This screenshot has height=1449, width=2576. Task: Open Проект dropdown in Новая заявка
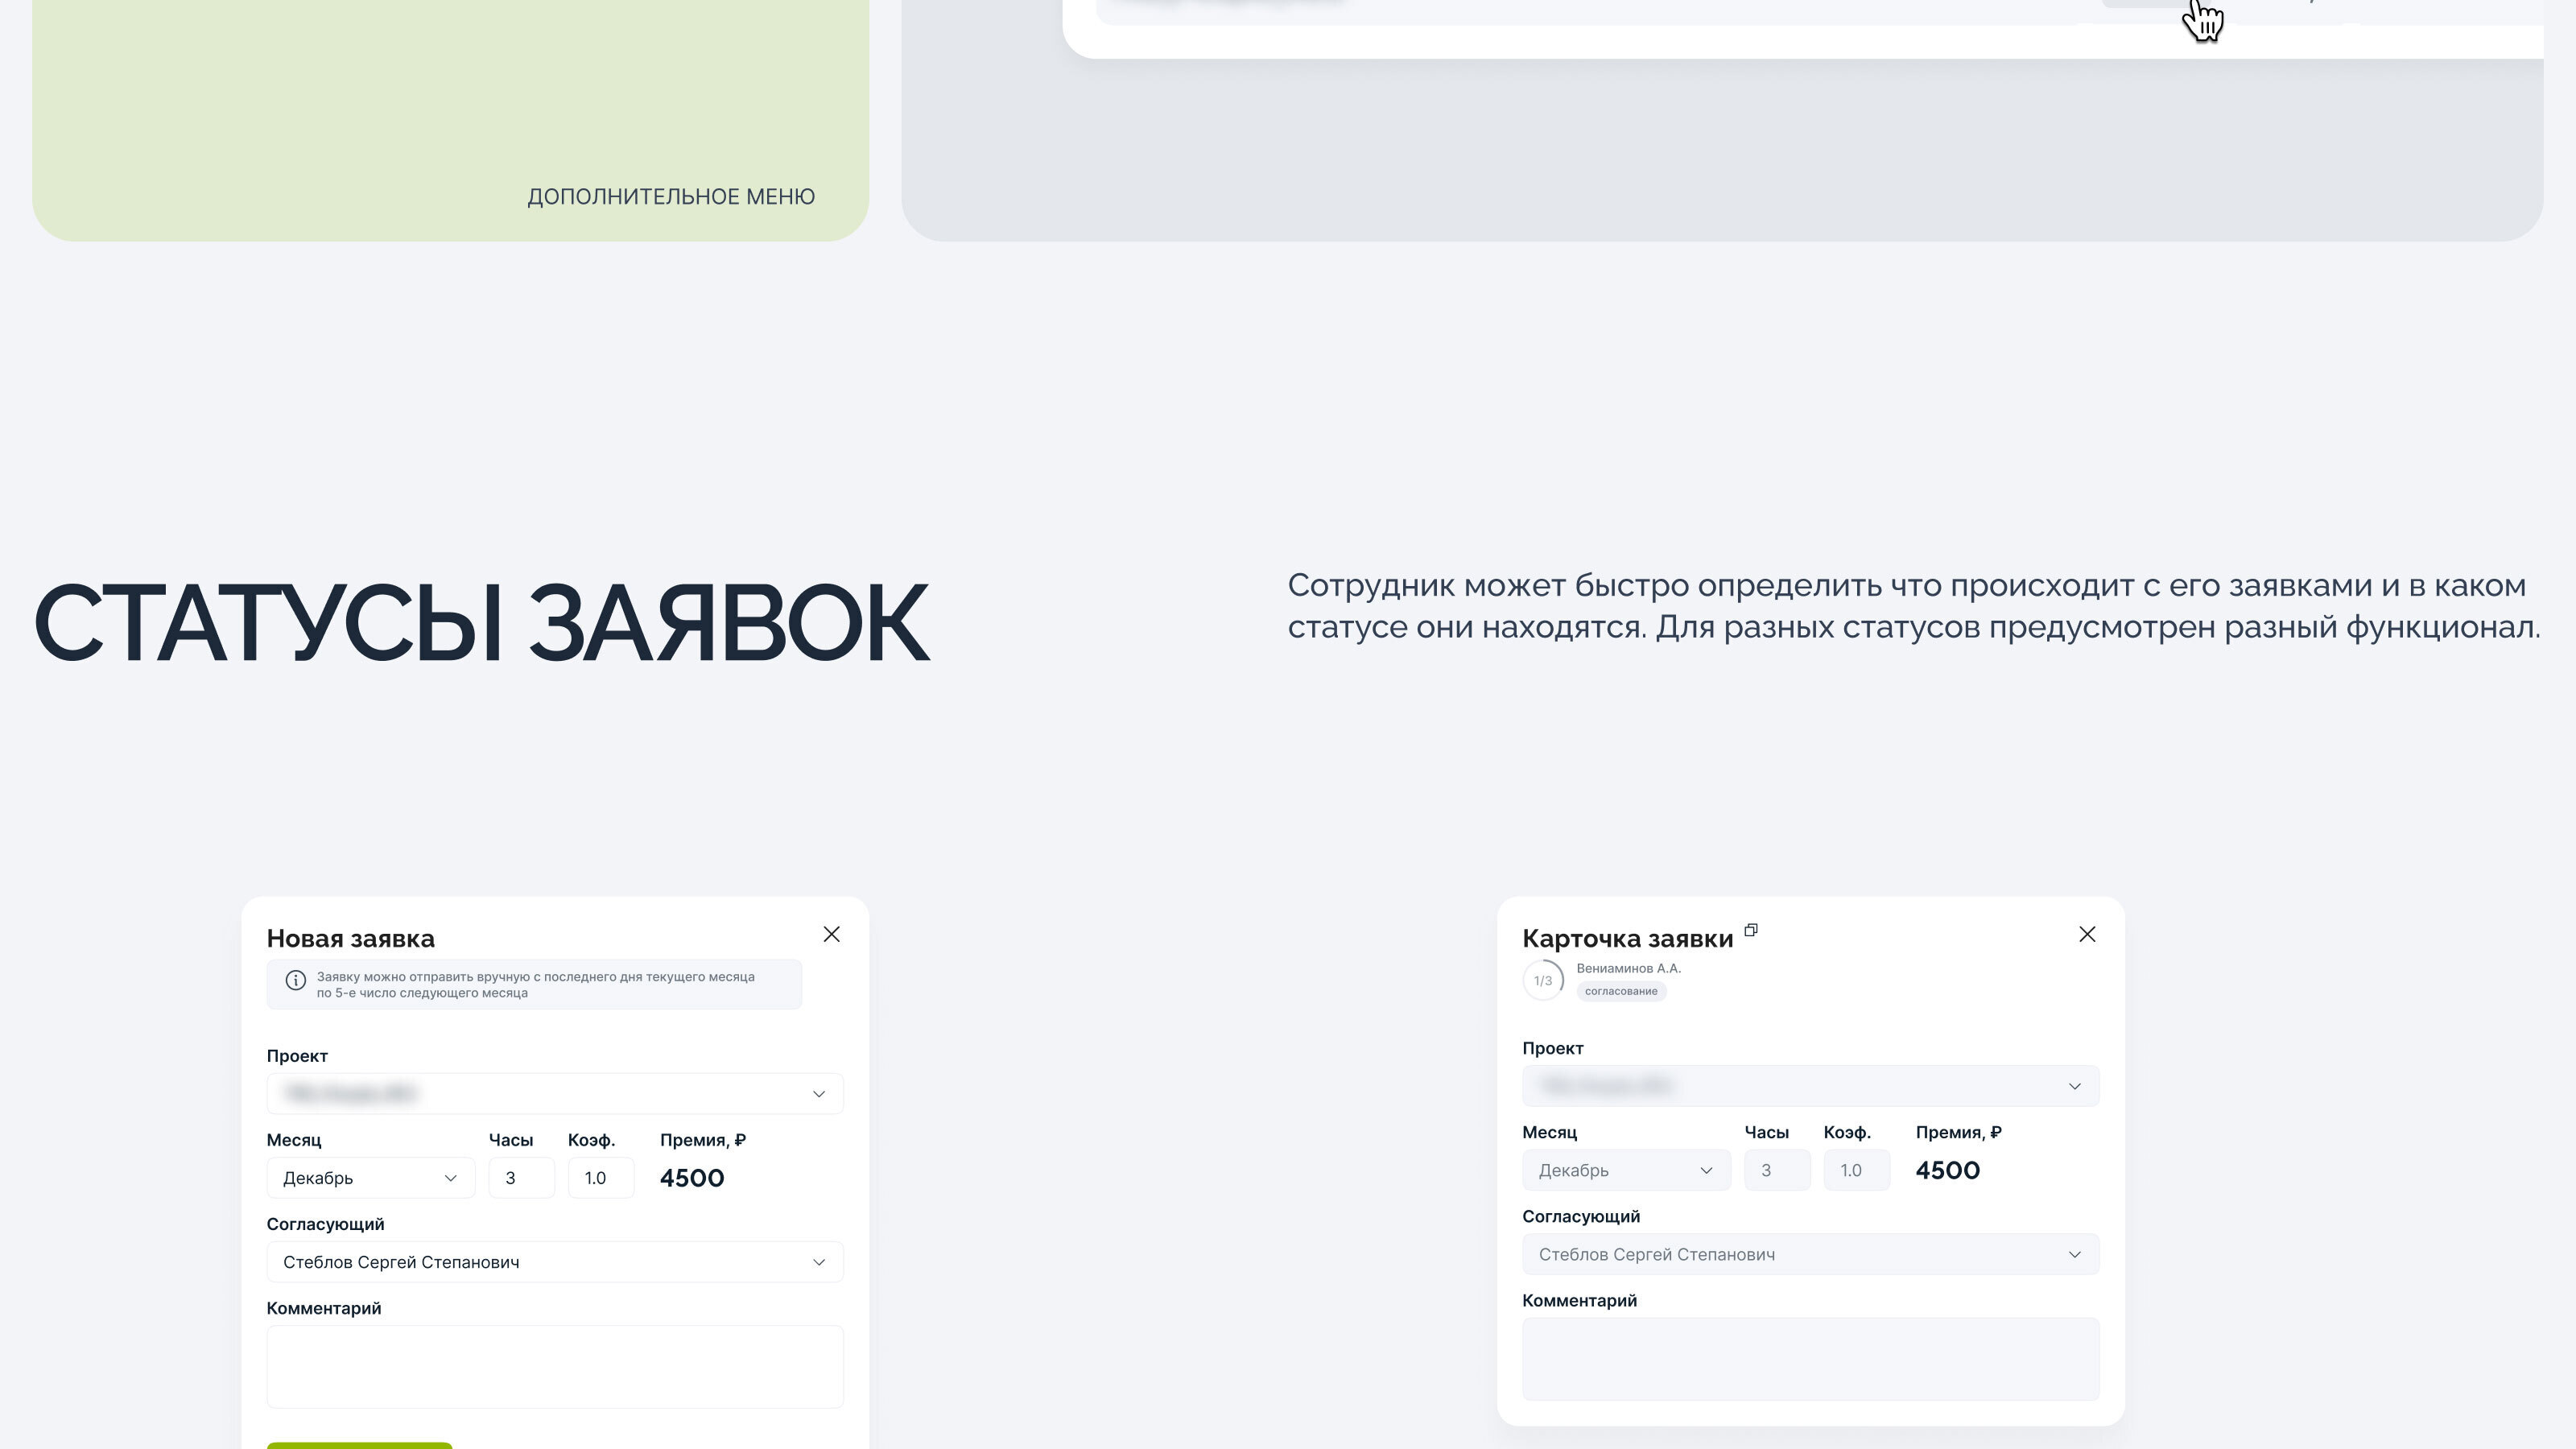click(x=555, y=1094)
